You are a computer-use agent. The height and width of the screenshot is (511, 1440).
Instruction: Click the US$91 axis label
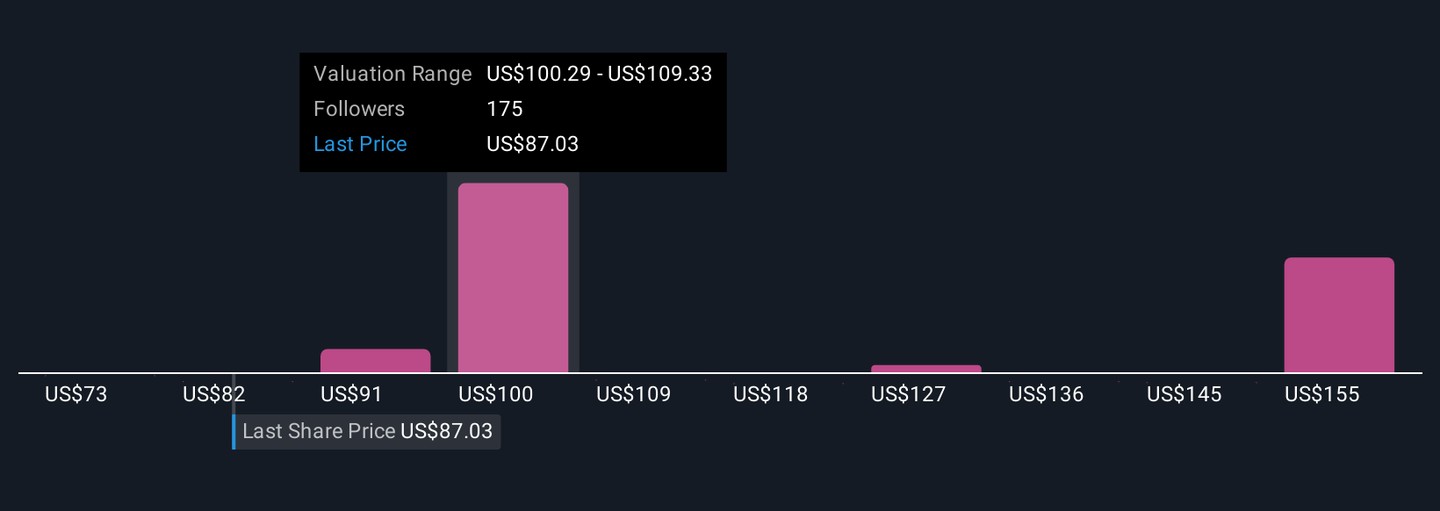click(x=352, y=394)
